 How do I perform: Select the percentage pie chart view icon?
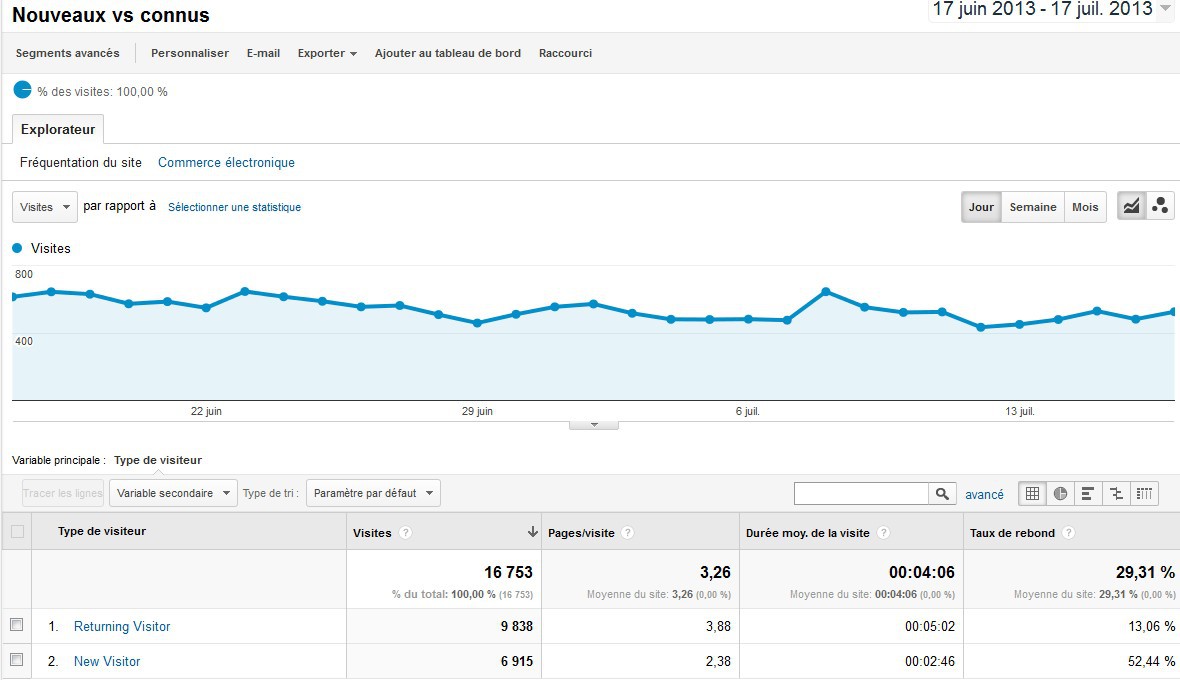coord(1060,493)
